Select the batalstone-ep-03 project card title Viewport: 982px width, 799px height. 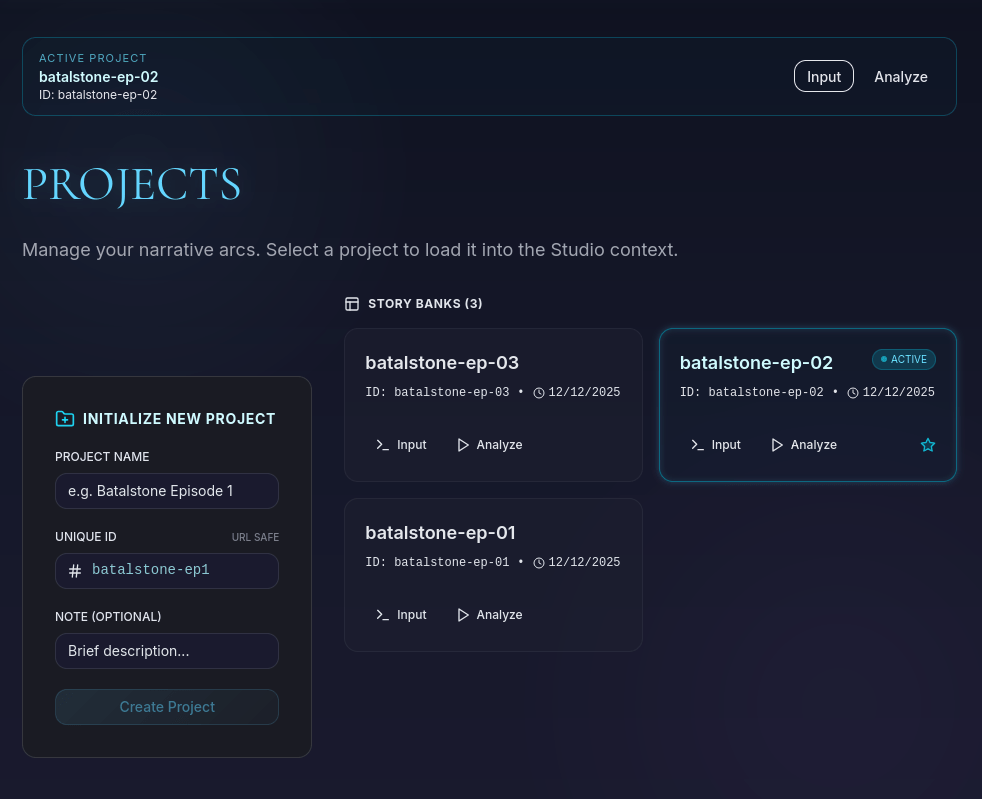[x=442, y=363]
